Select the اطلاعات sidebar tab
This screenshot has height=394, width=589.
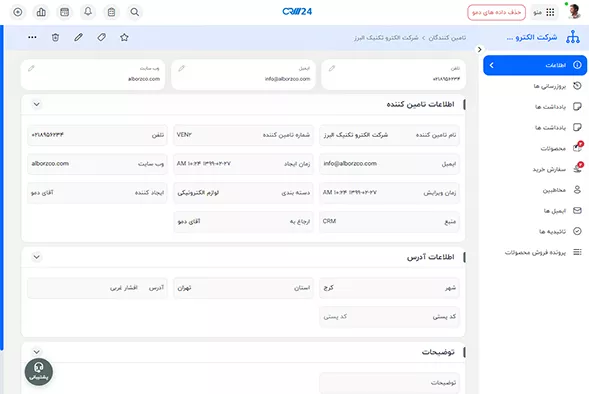pyautogui.click(x=535, y=65)
